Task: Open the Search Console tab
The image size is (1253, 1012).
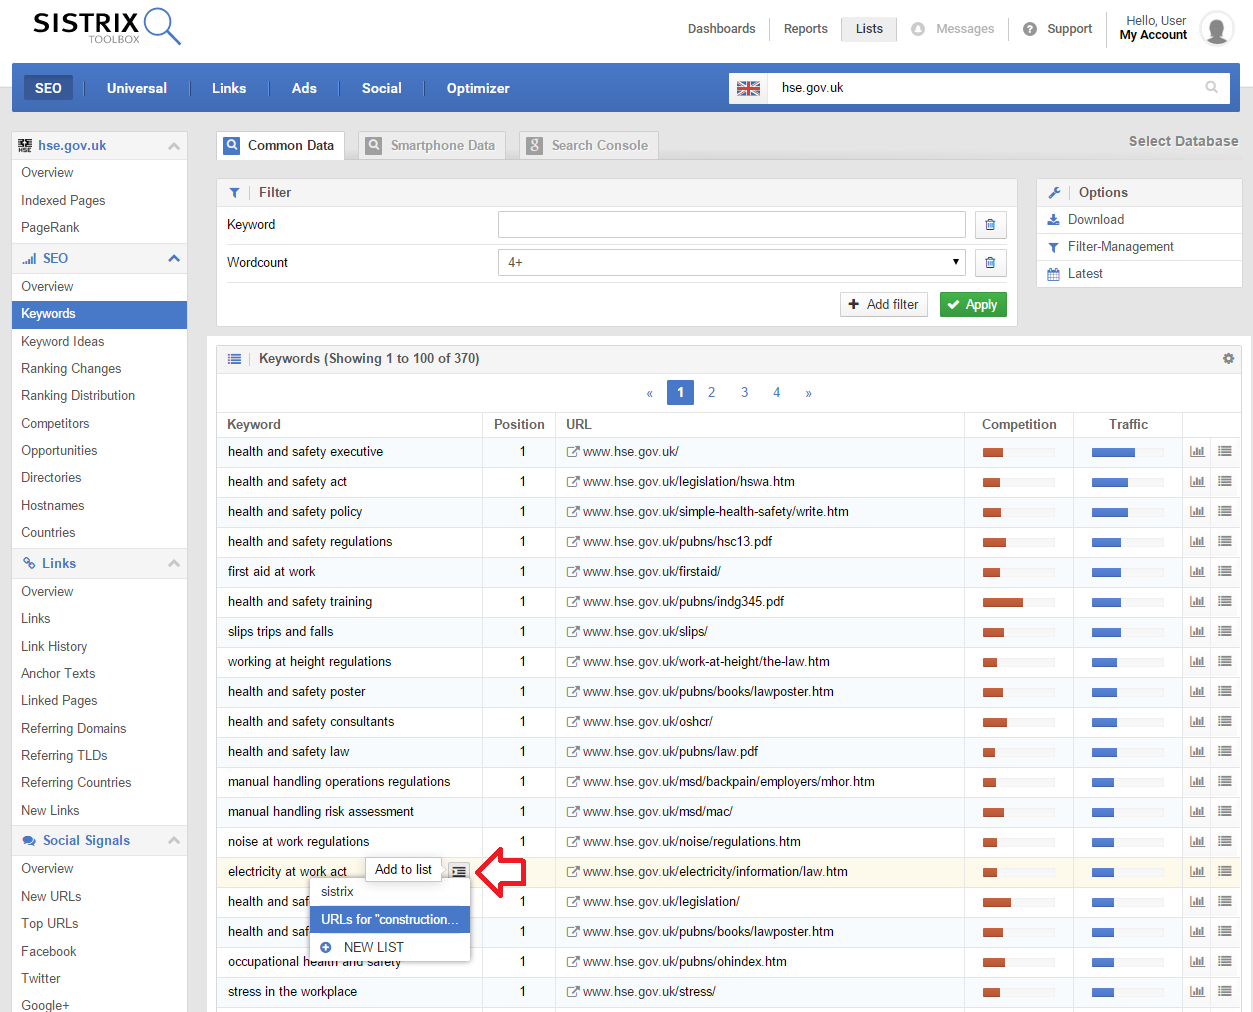Action: coord(589,145)
